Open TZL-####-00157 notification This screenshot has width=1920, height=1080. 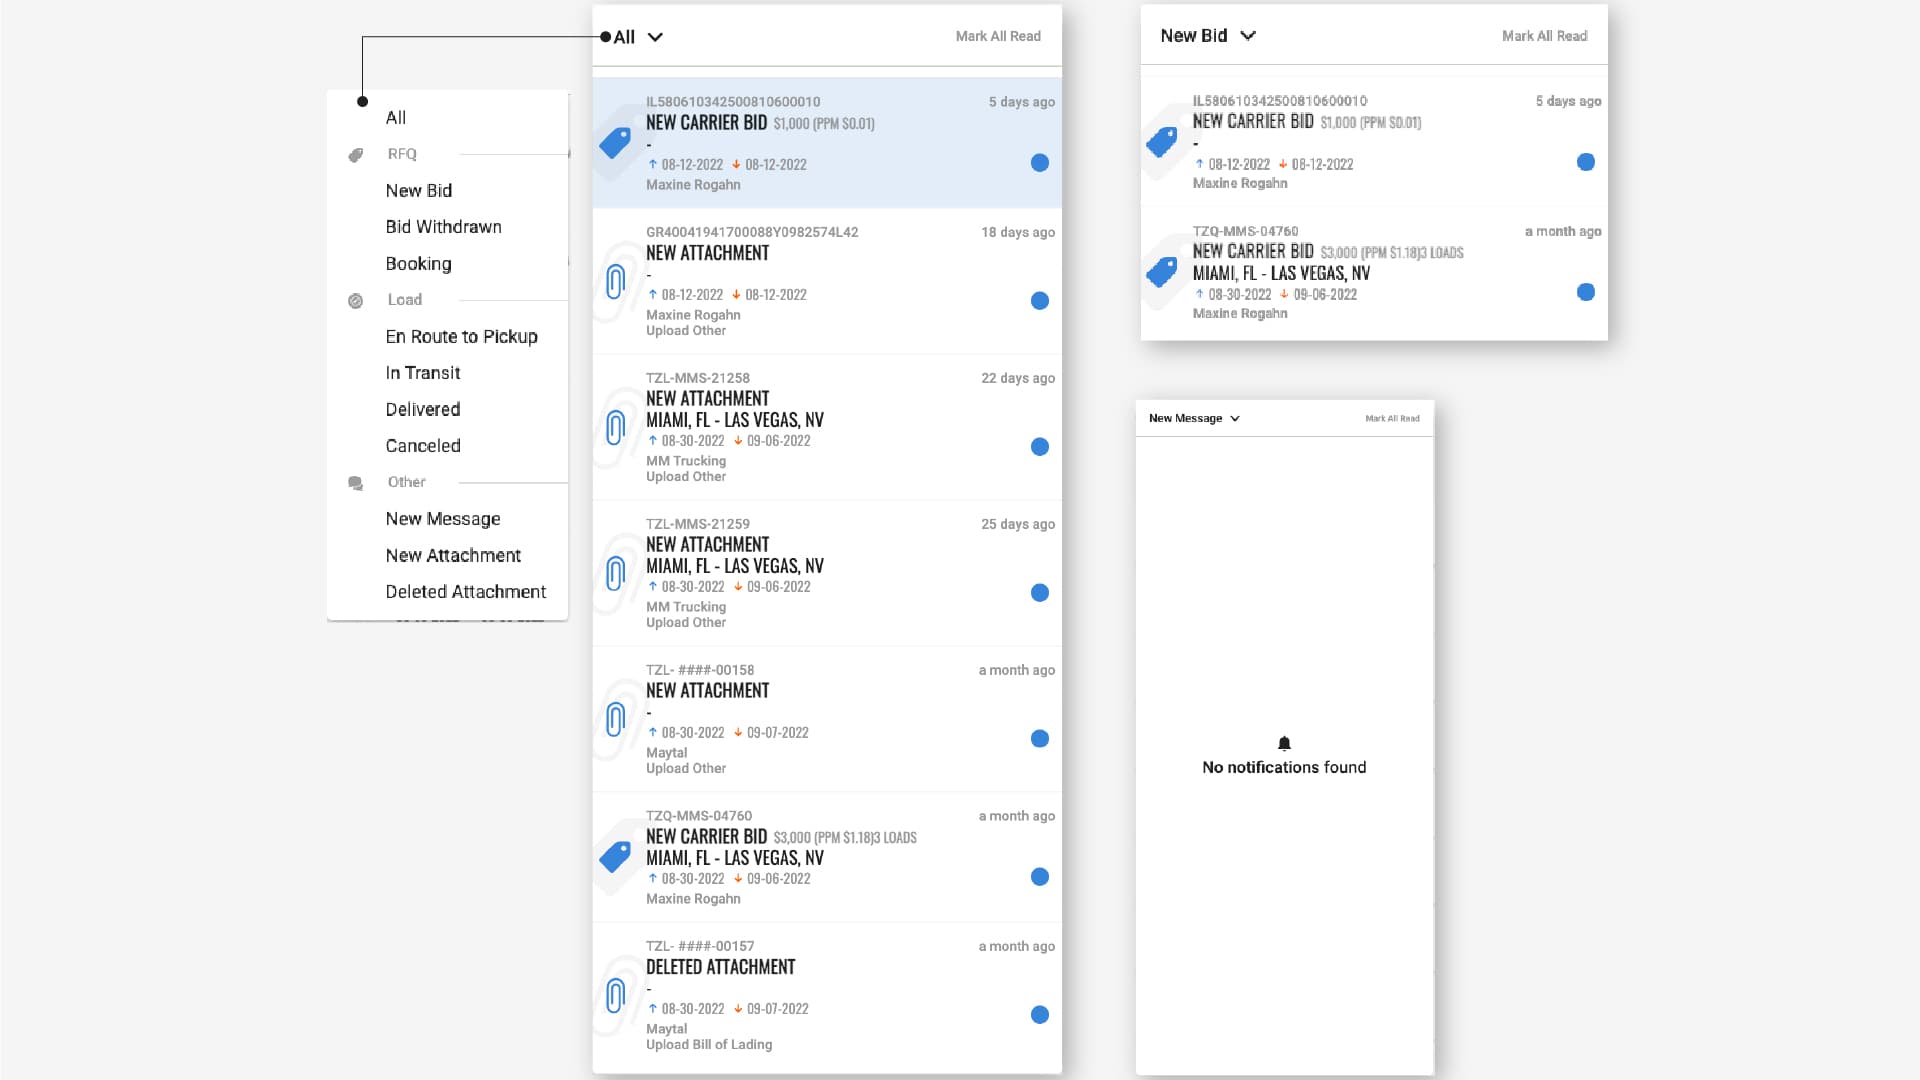(827, 998)
